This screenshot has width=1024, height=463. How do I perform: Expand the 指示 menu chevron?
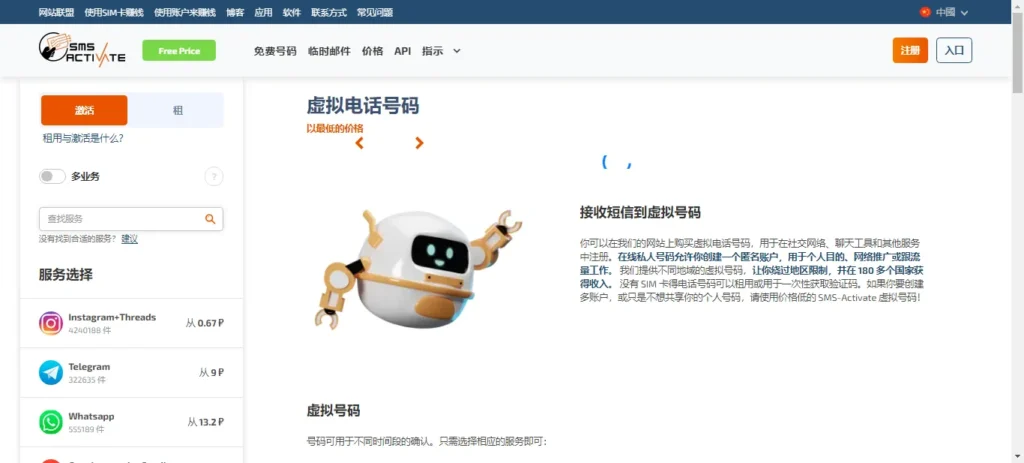(x=457, y=51)
